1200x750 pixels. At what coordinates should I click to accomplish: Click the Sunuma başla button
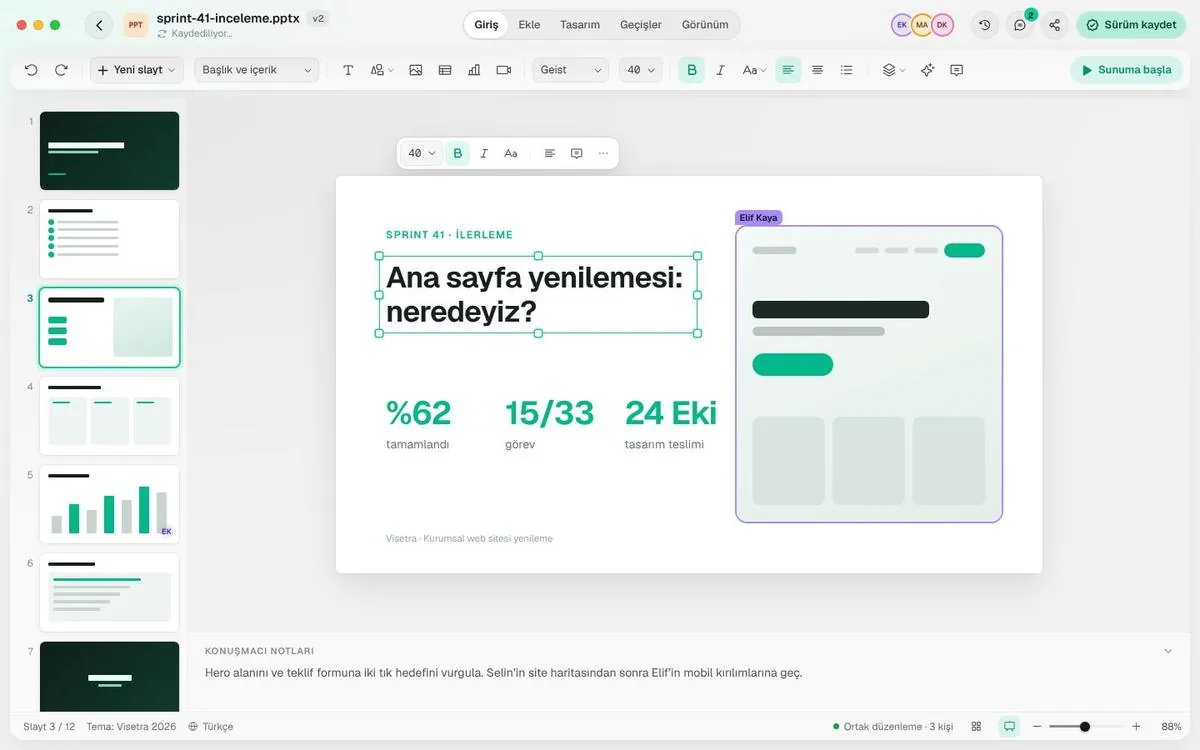1126,70
